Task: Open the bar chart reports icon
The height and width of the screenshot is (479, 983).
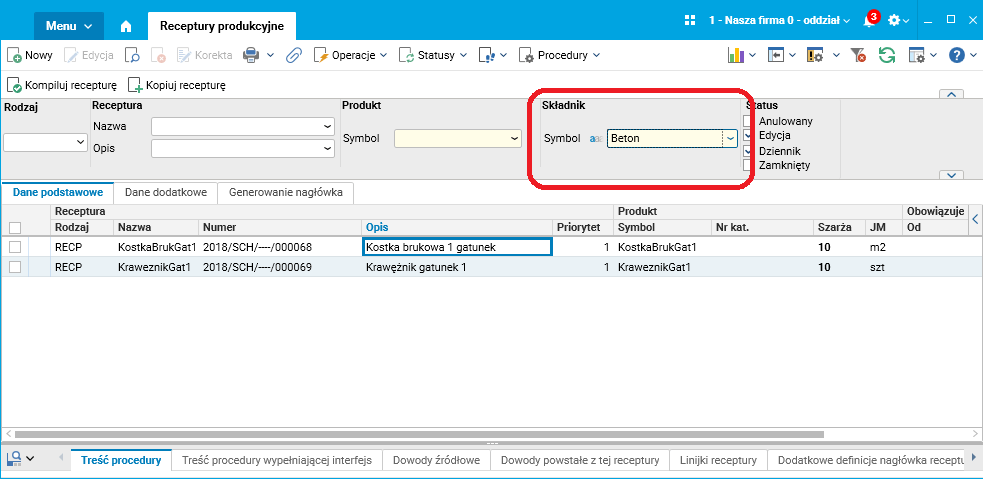Action: (735, 55)
